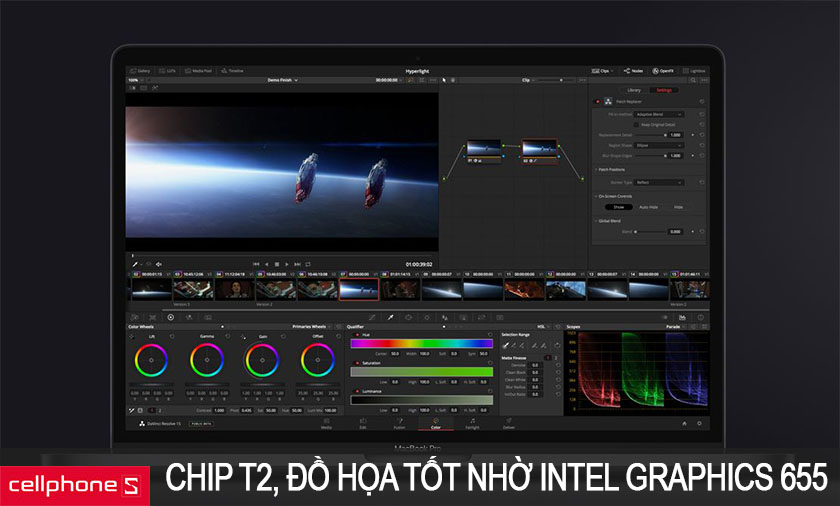
Task: Open the Curves palette icon
Action: coord(372,318)
